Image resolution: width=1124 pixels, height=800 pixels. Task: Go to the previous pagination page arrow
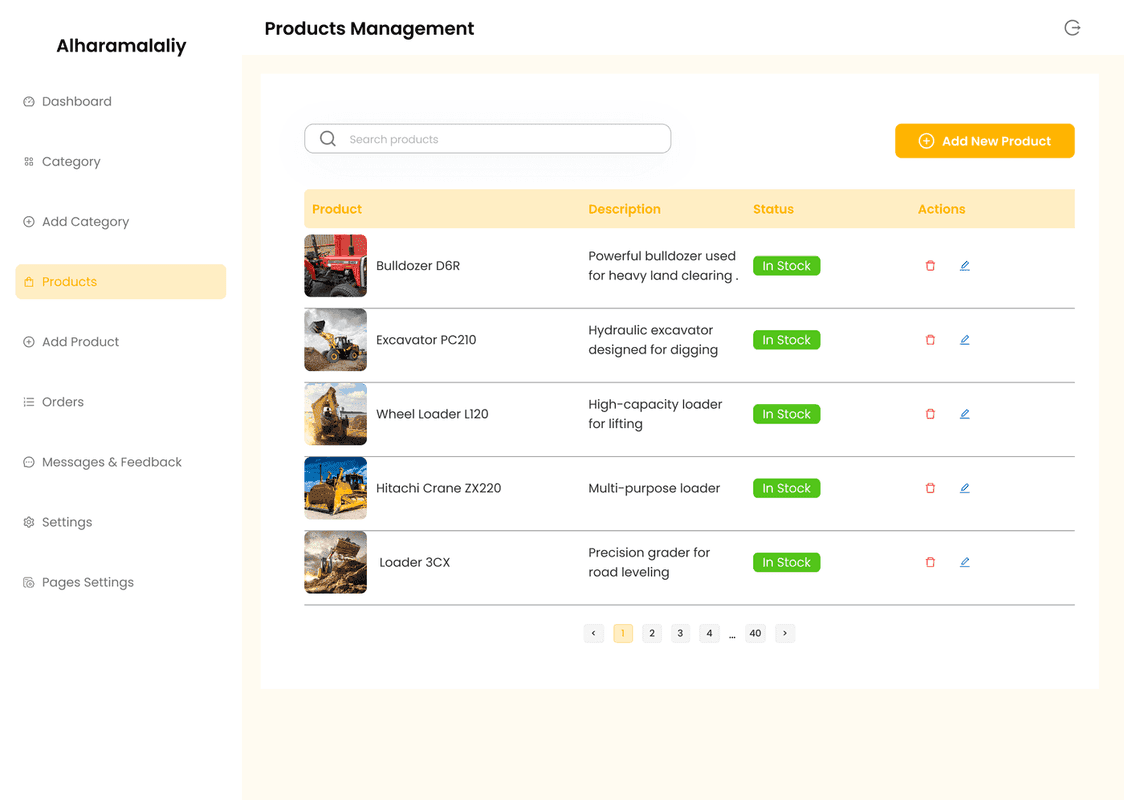[x=593, y=633]
